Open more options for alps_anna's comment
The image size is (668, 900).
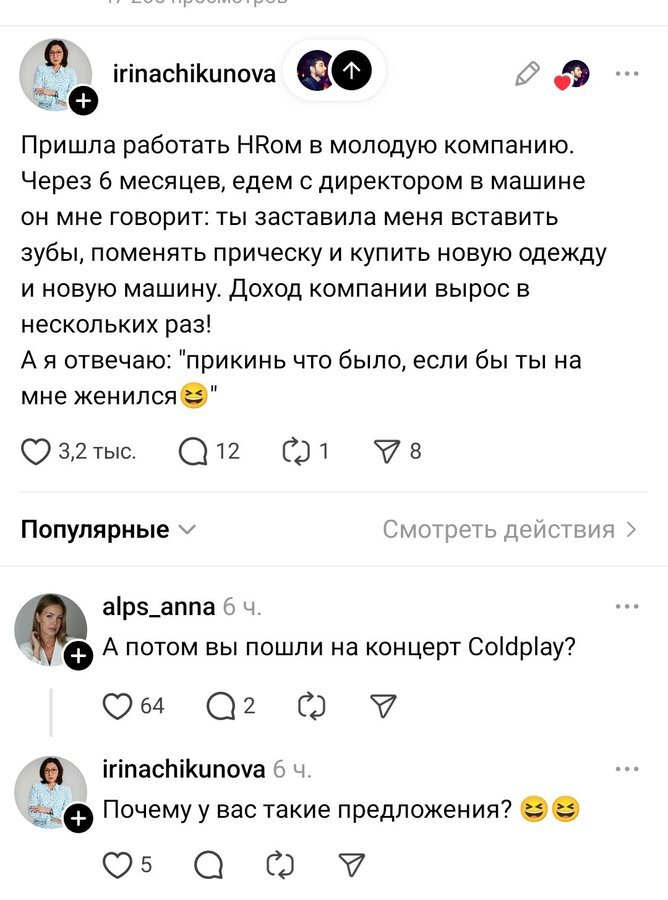pos(627,607)
